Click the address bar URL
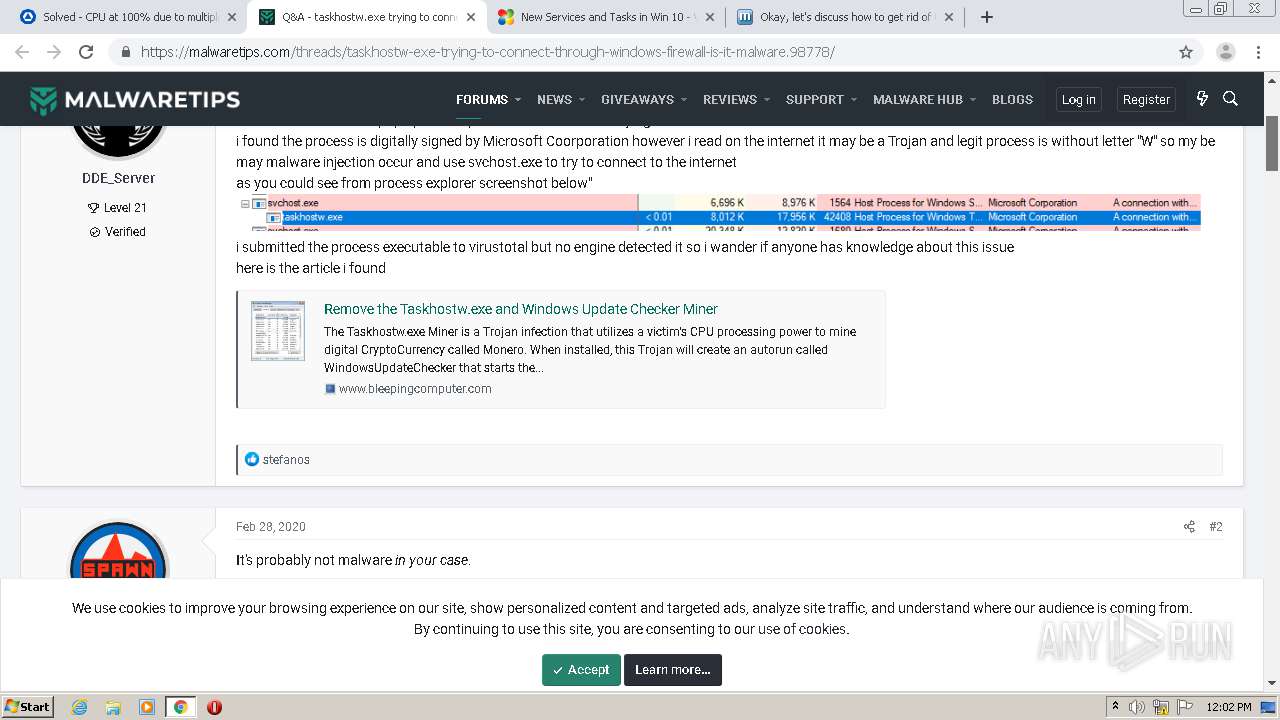Image resolution: width=1280 pixels, height=720 pixels. [488, 52]
